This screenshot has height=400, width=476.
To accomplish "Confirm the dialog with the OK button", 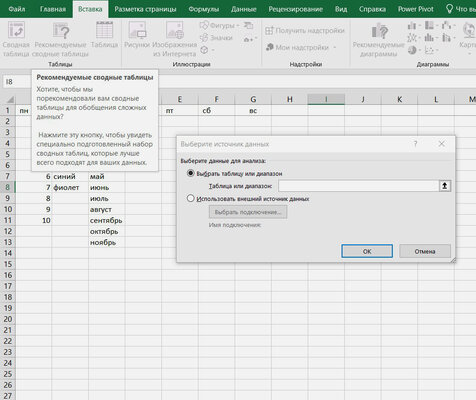I will pos(367,251).
